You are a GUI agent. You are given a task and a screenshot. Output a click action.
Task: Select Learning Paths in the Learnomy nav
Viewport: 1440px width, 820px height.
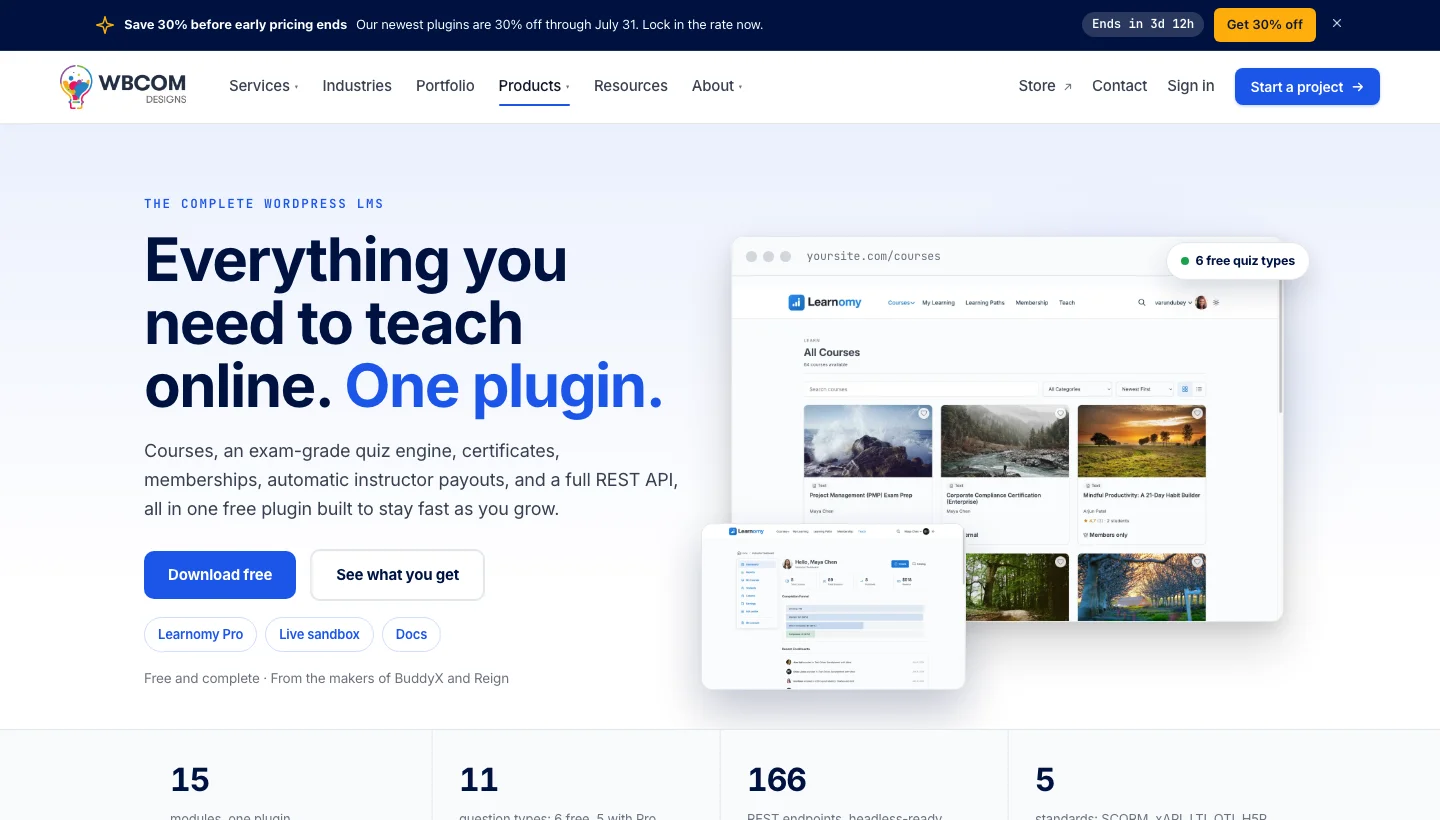click(x=985, y=302)
